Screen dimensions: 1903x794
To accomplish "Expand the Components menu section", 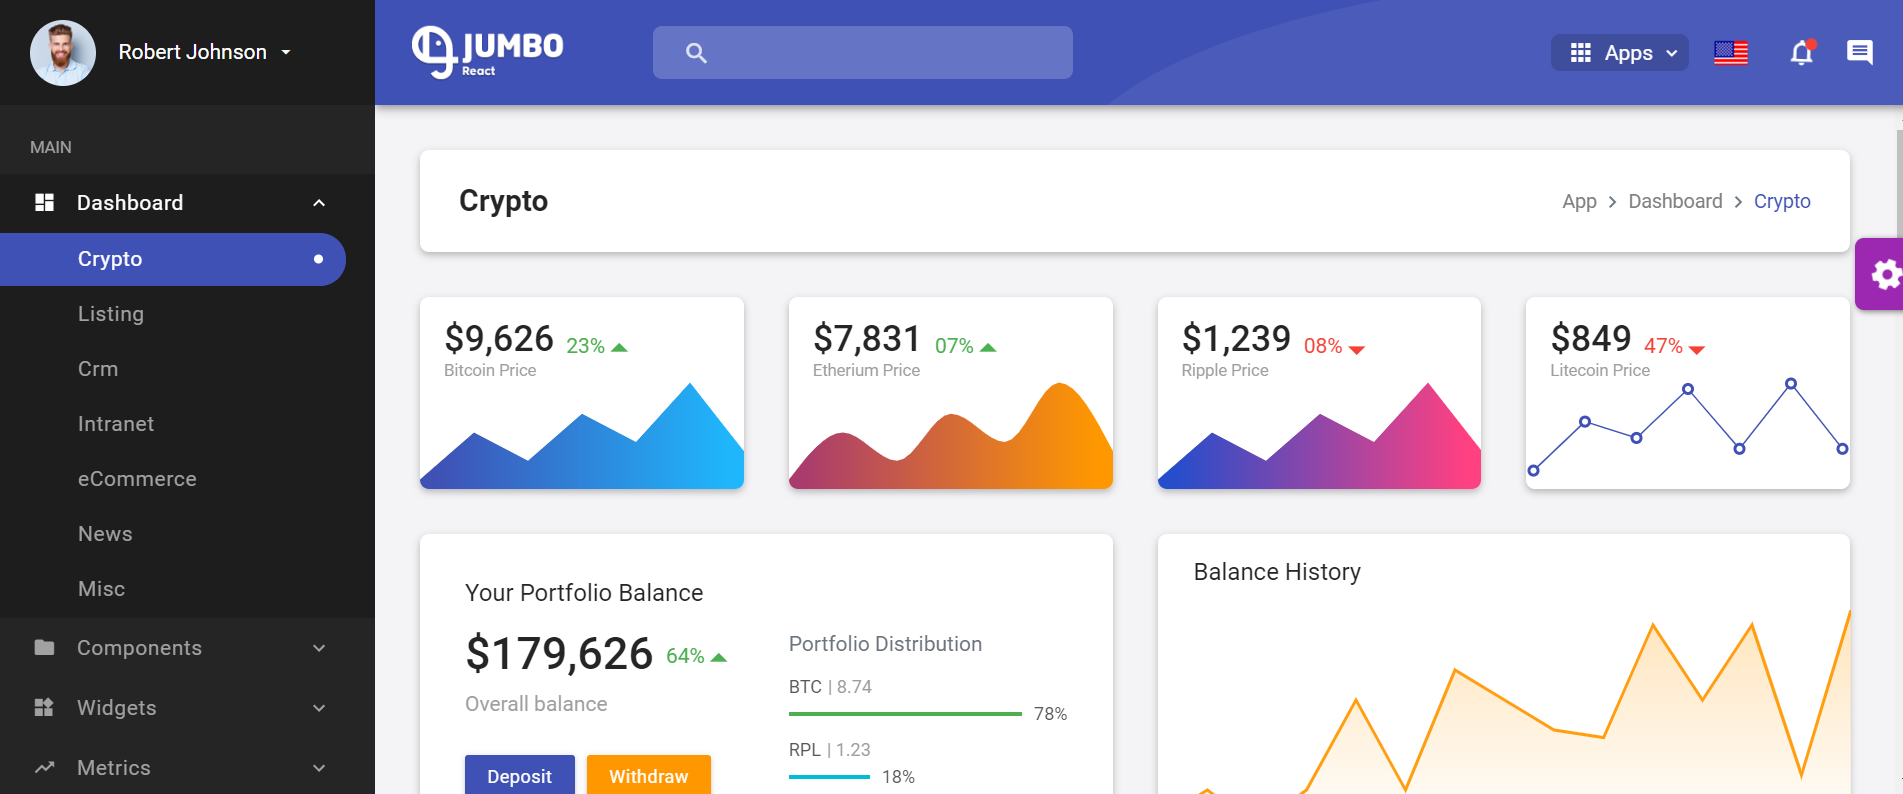I will 319,648.
